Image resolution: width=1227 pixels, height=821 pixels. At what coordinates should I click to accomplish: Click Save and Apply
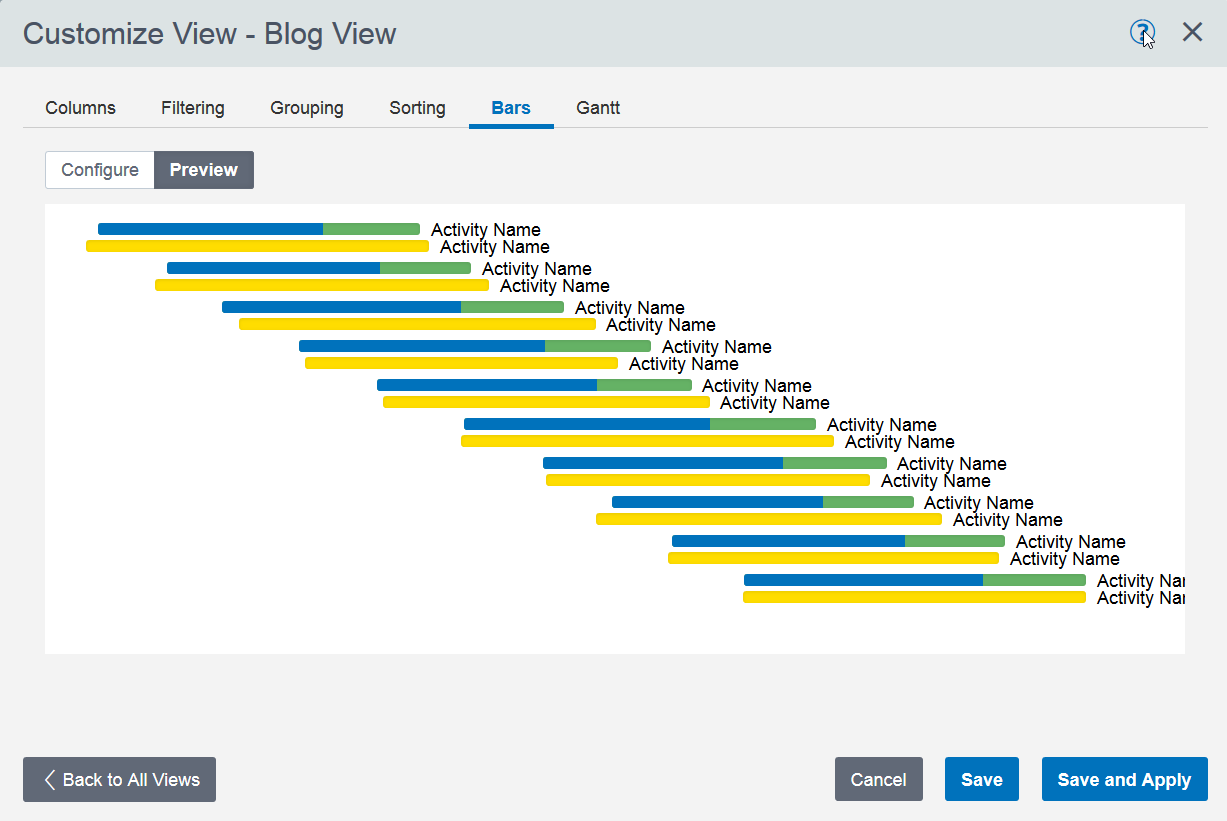coord(1124,780)
